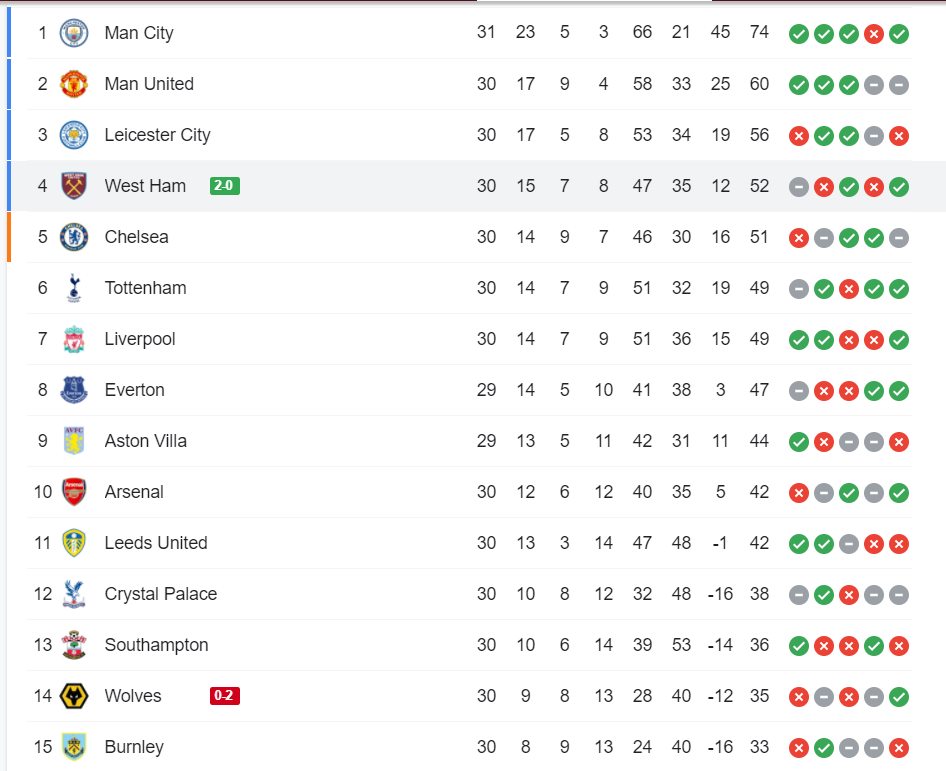The width and height of the screenshot is (946, 771).
Task: Click the Man City club crest
Action: [x=74, y=33]
